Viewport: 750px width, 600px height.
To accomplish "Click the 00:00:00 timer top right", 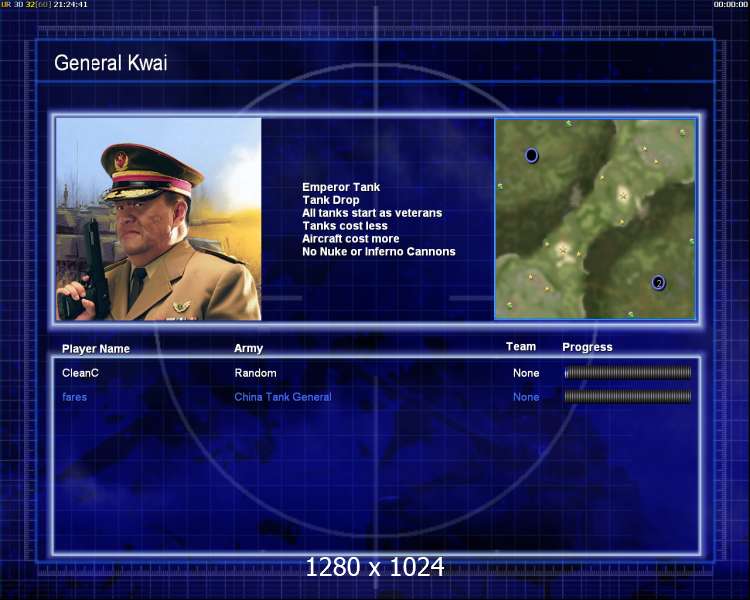I will [730, 4].
